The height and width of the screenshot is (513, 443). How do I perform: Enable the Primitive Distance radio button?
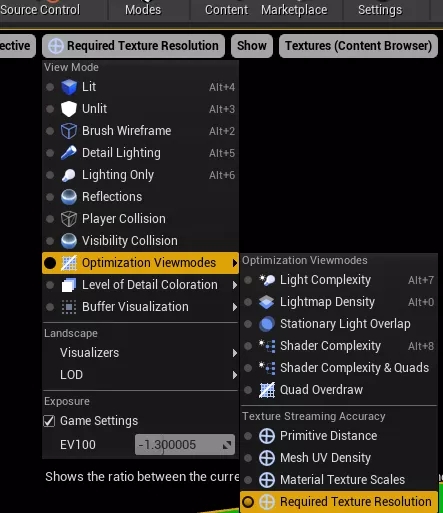coord(248,436)
